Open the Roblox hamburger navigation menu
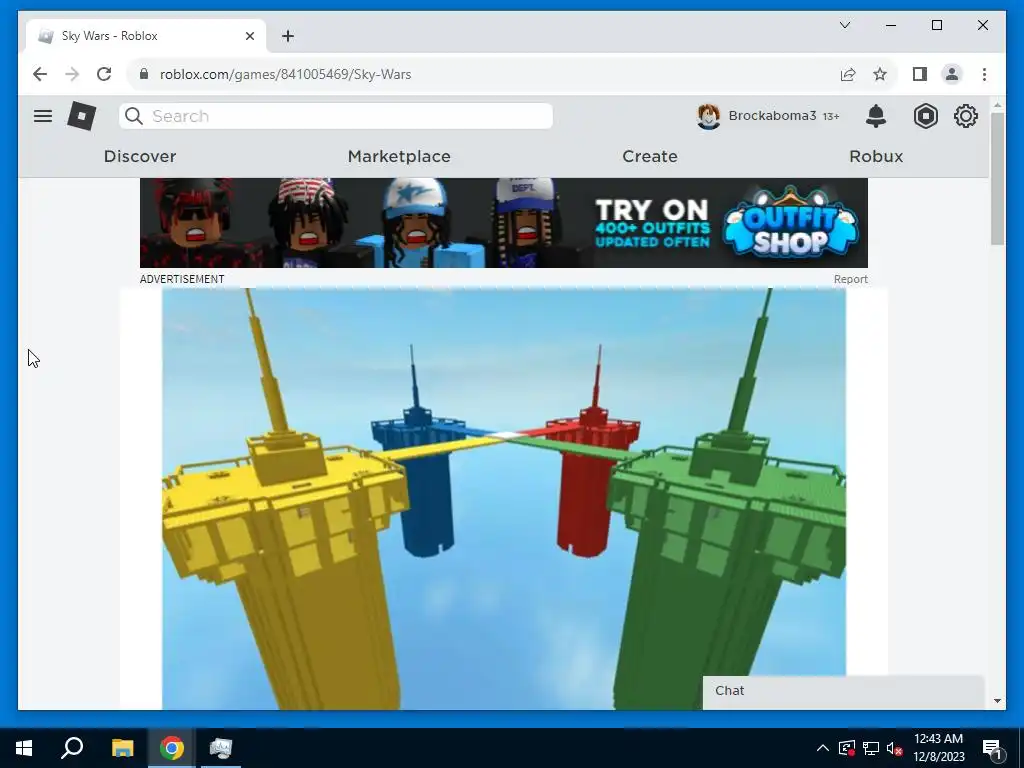 [x=43, y=116]
